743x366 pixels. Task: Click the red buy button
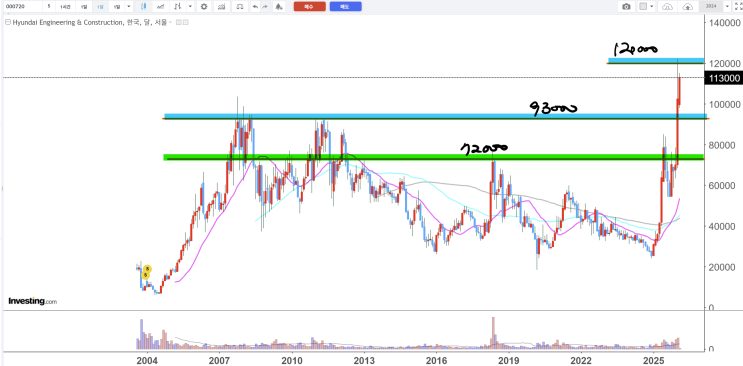coord(309,7)
